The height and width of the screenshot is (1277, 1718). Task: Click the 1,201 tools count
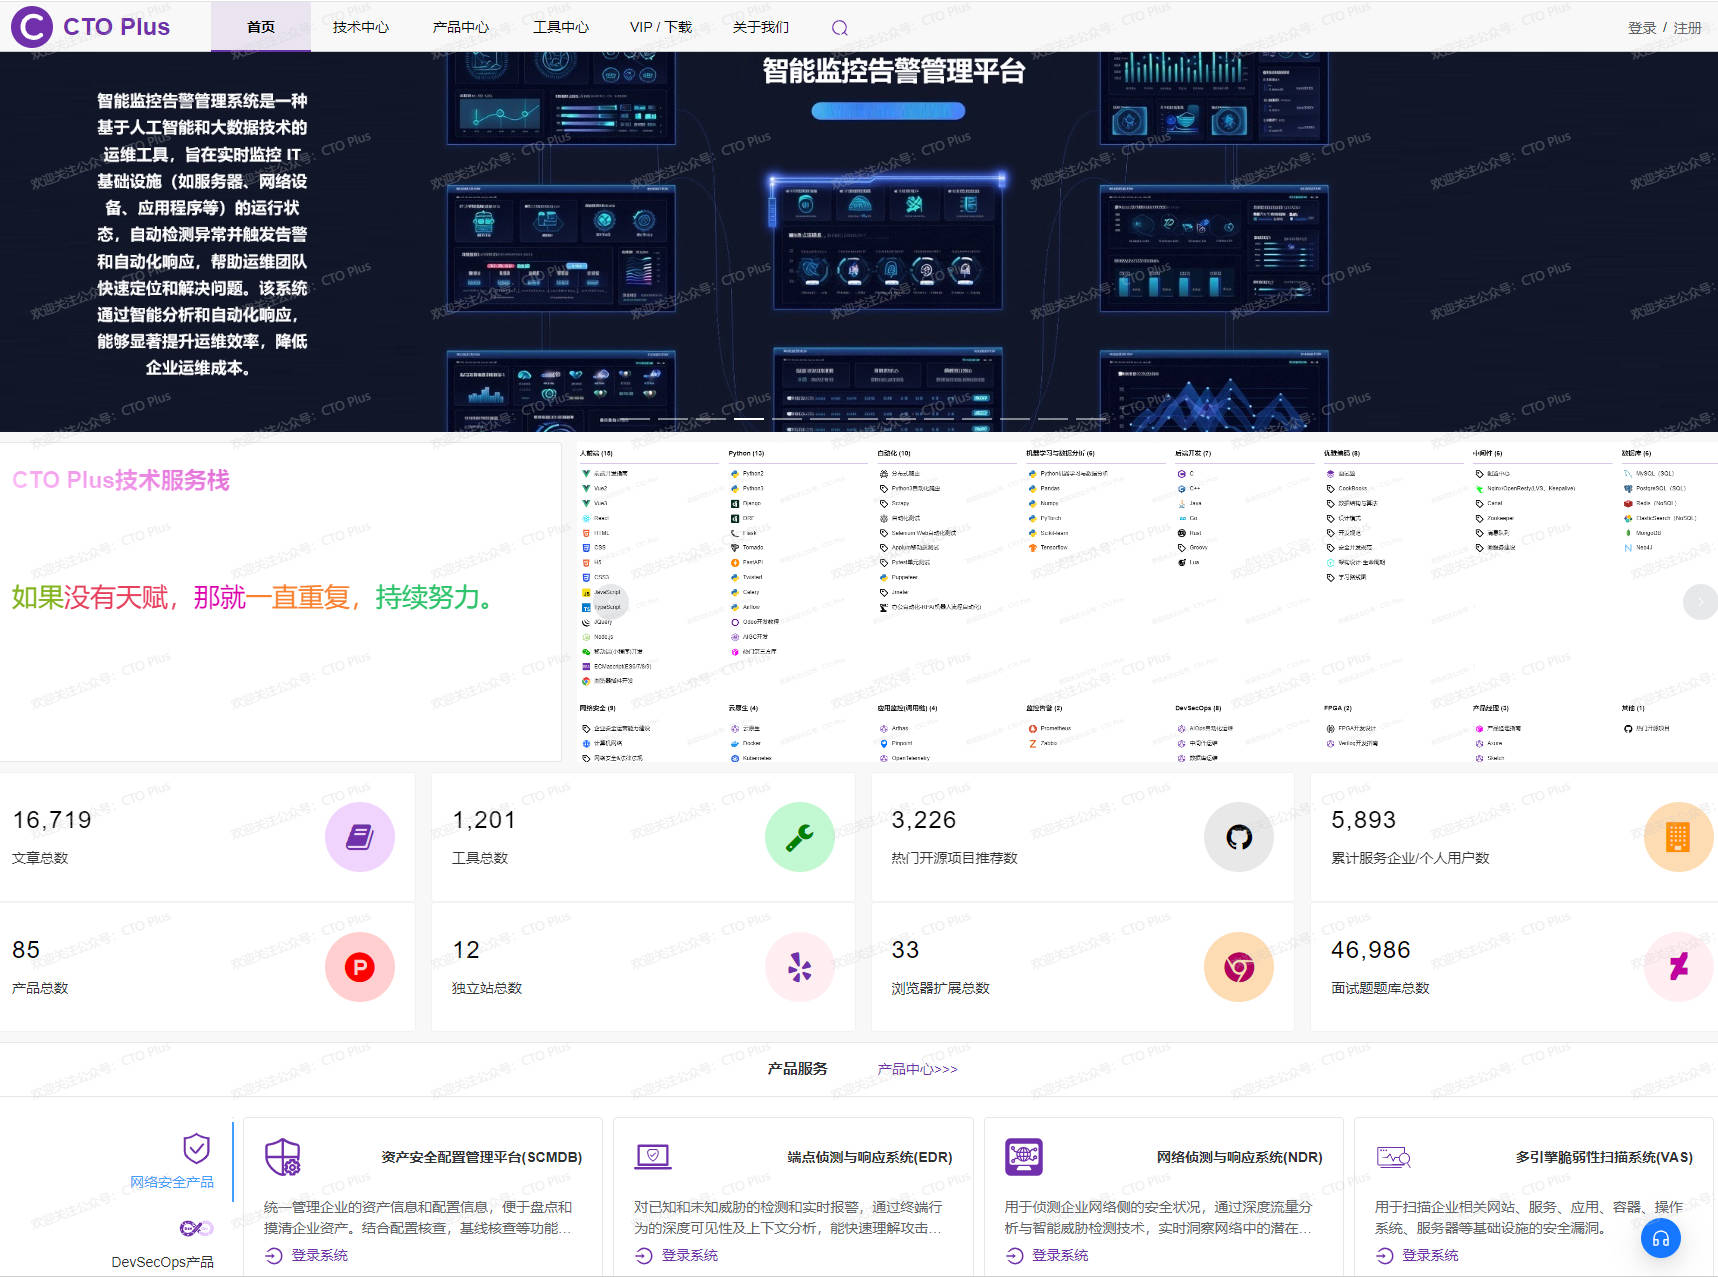point(484,820)
